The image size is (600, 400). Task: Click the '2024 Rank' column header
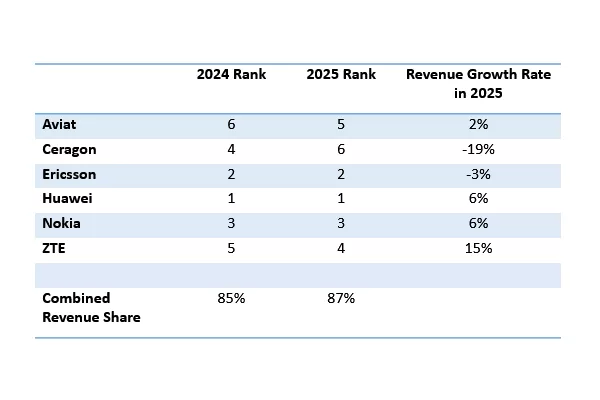click(231, 74)
